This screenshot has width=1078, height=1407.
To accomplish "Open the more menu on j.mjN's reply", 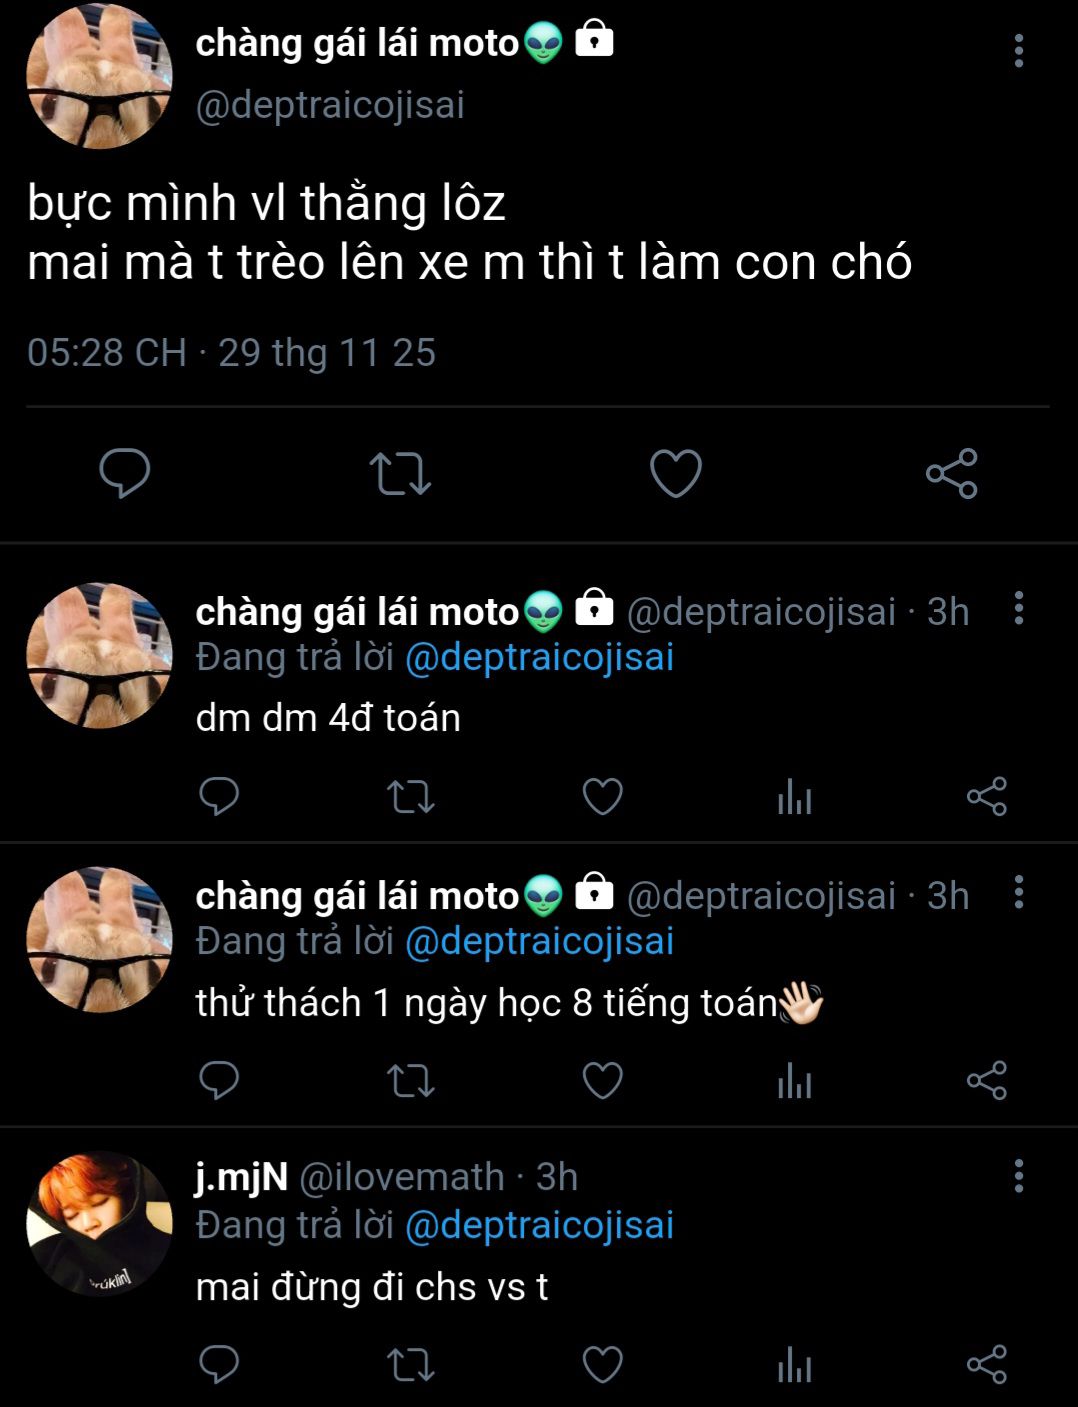I will pos(1018,1176).
